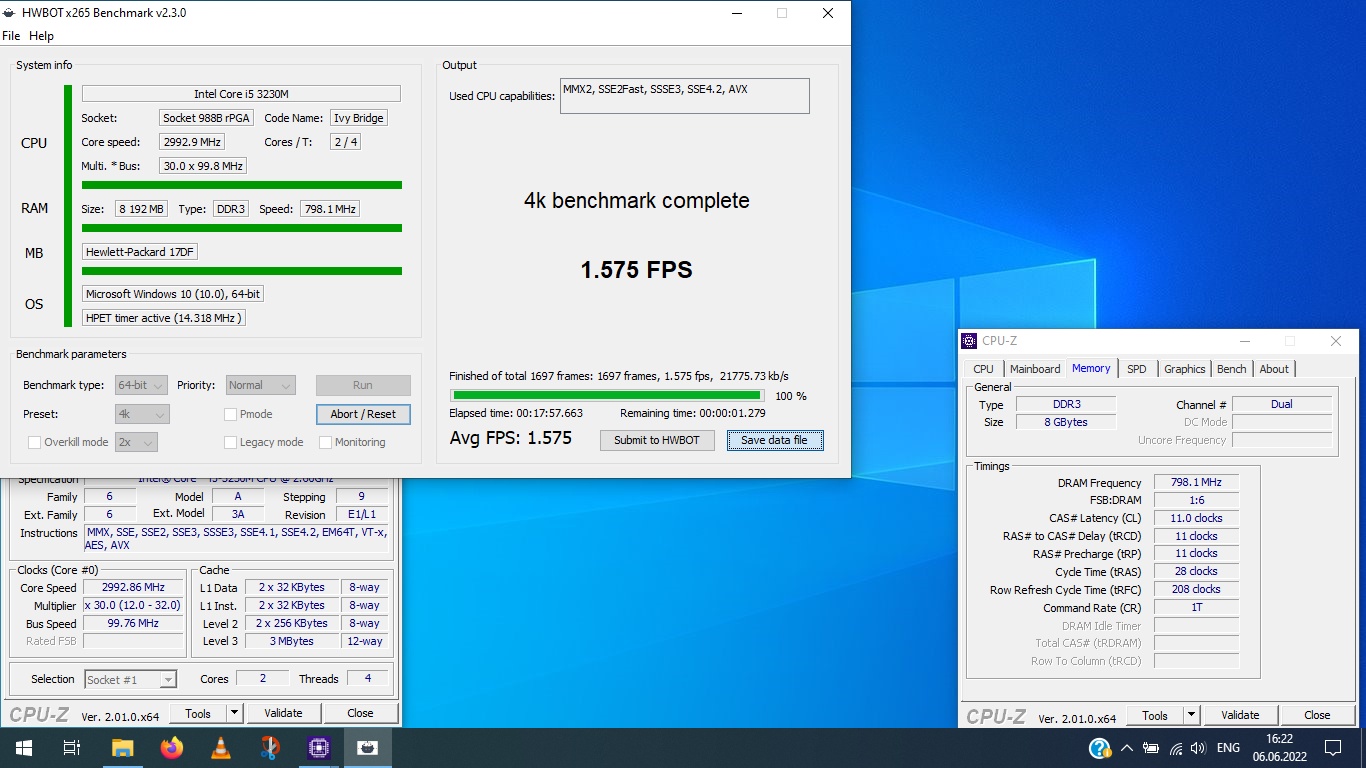Click the 100% benchmark progress bar
Image resolution: width=1366 pixels, height=768 pixels.
[x=607, y=396]
